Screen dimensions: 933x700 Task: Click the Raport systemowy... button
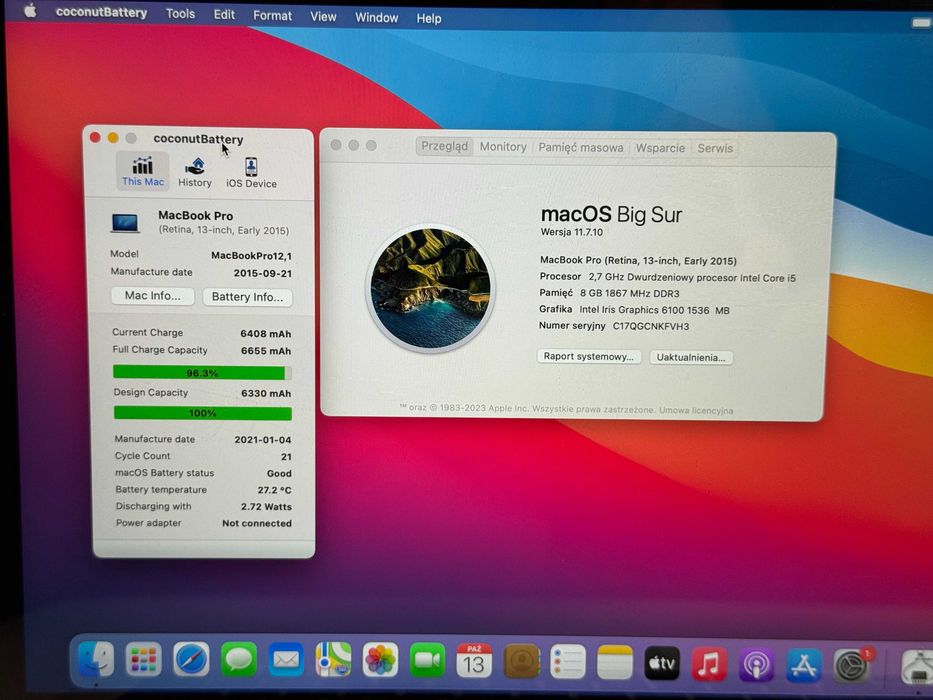[x=588, y=357]
